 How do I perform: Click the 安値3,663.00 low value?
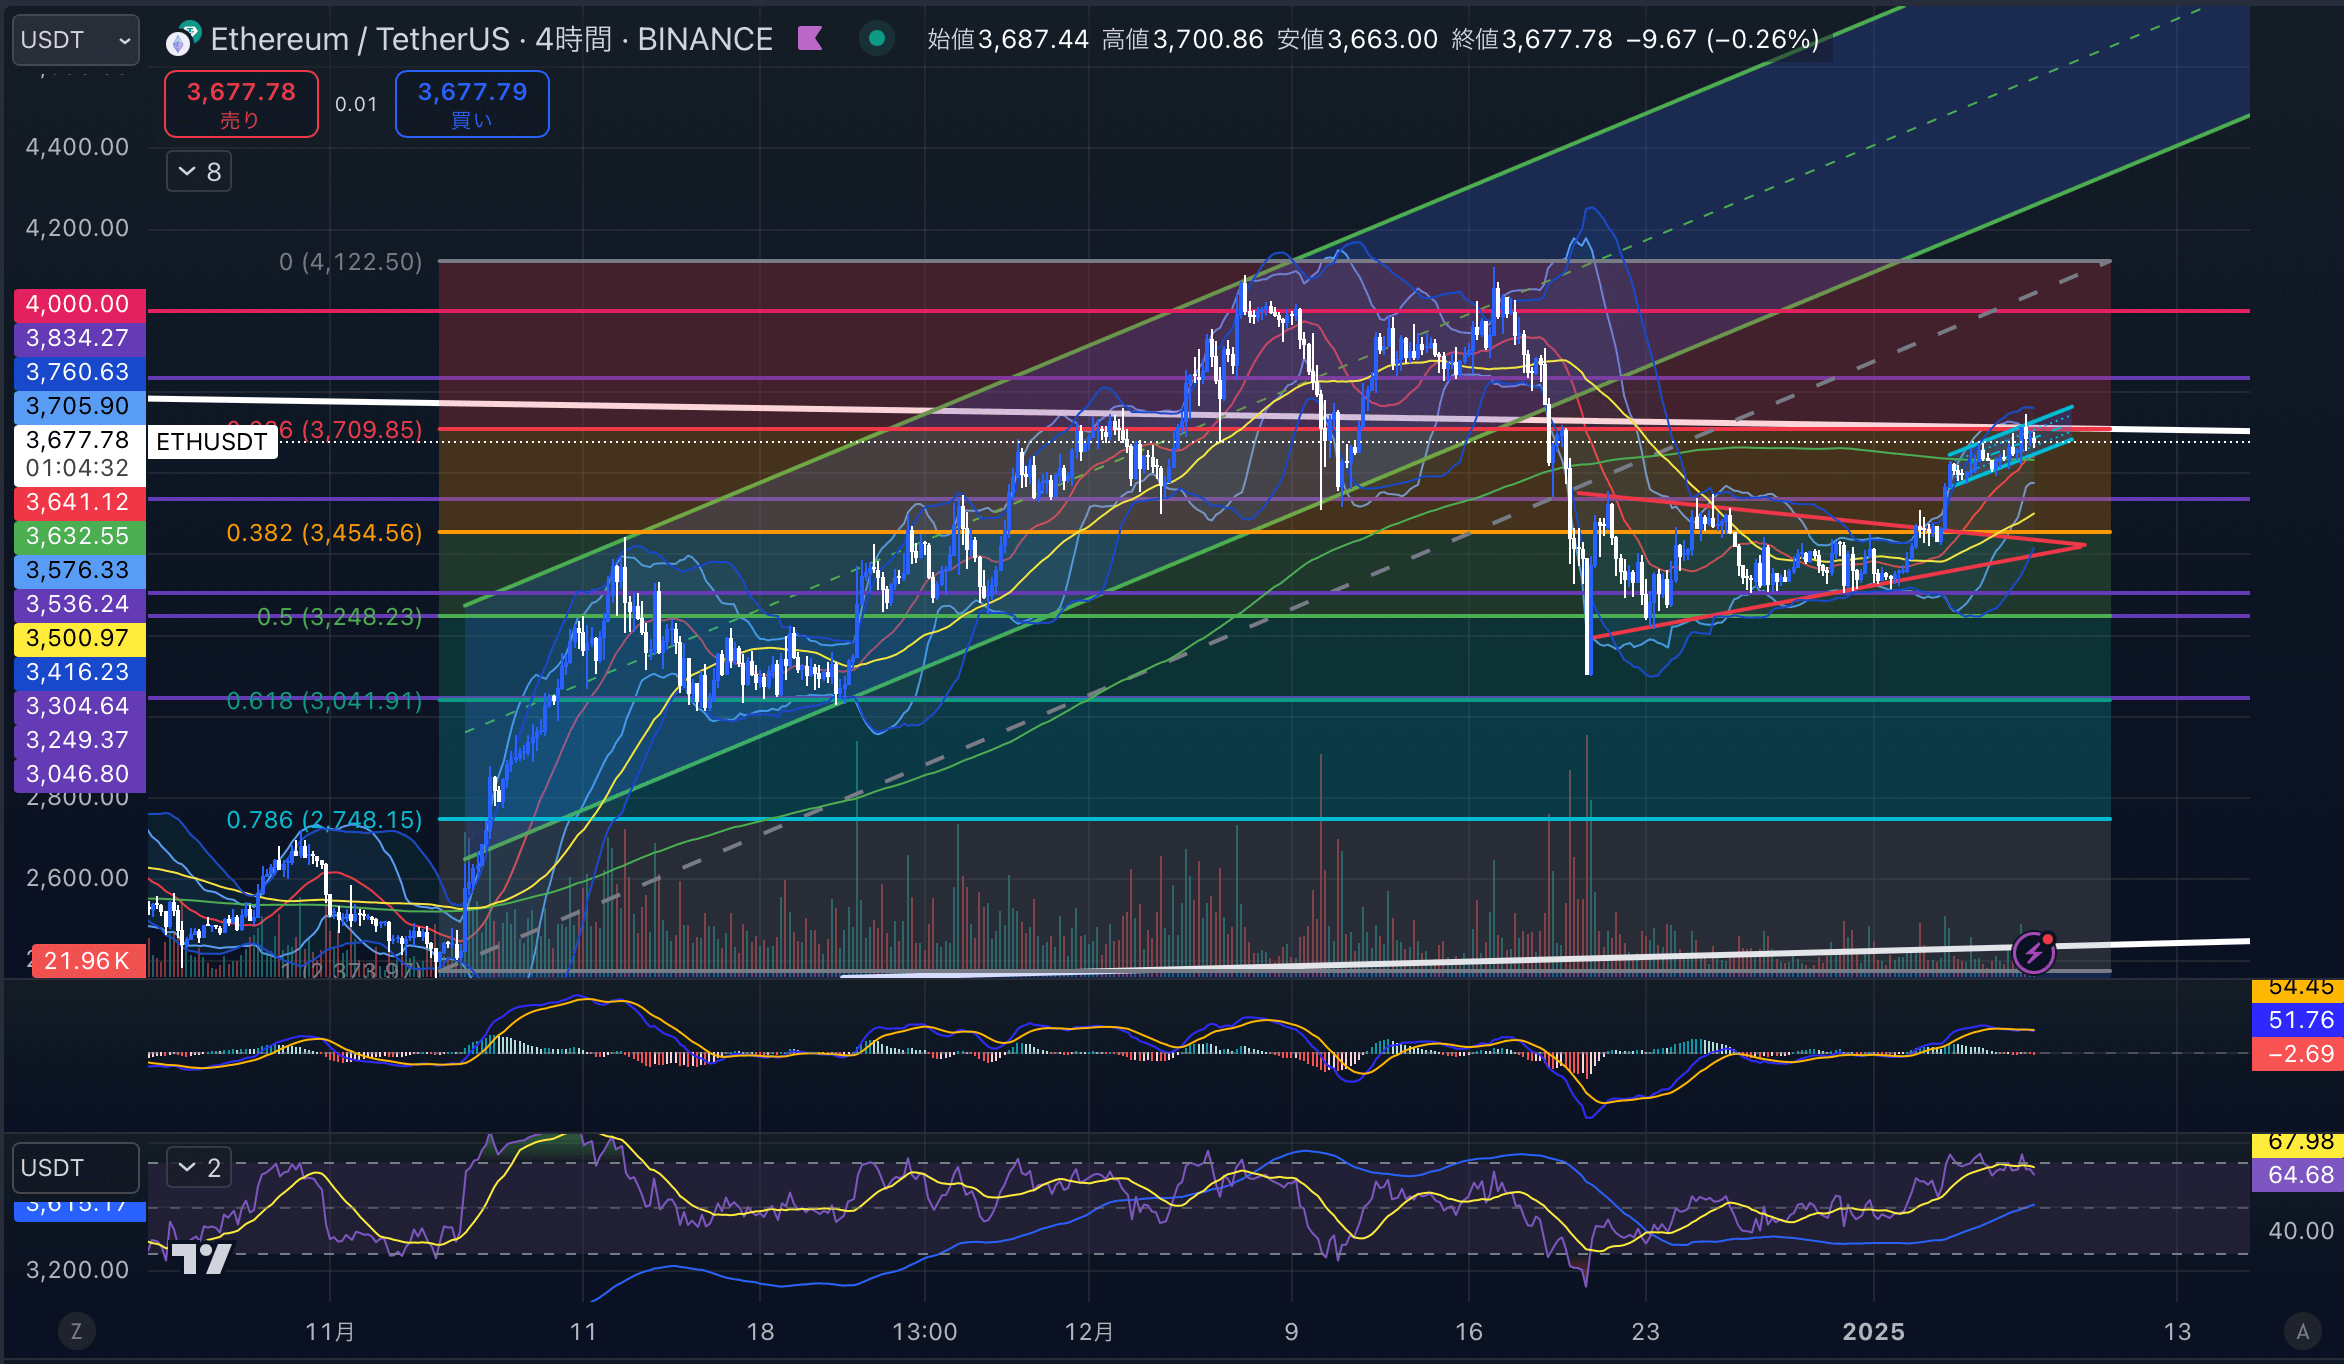tap(1358, 39)
